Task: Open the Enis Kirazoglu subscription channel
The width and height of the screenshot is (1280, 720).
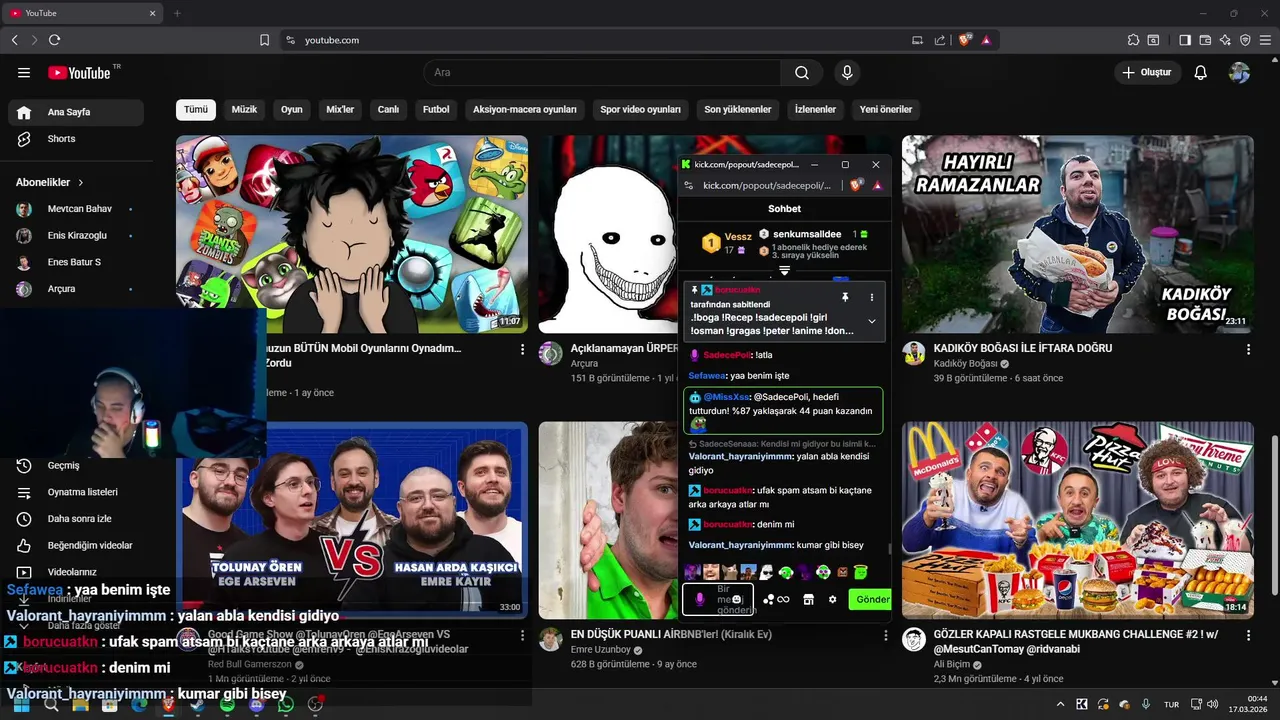Action: point(76,236)
